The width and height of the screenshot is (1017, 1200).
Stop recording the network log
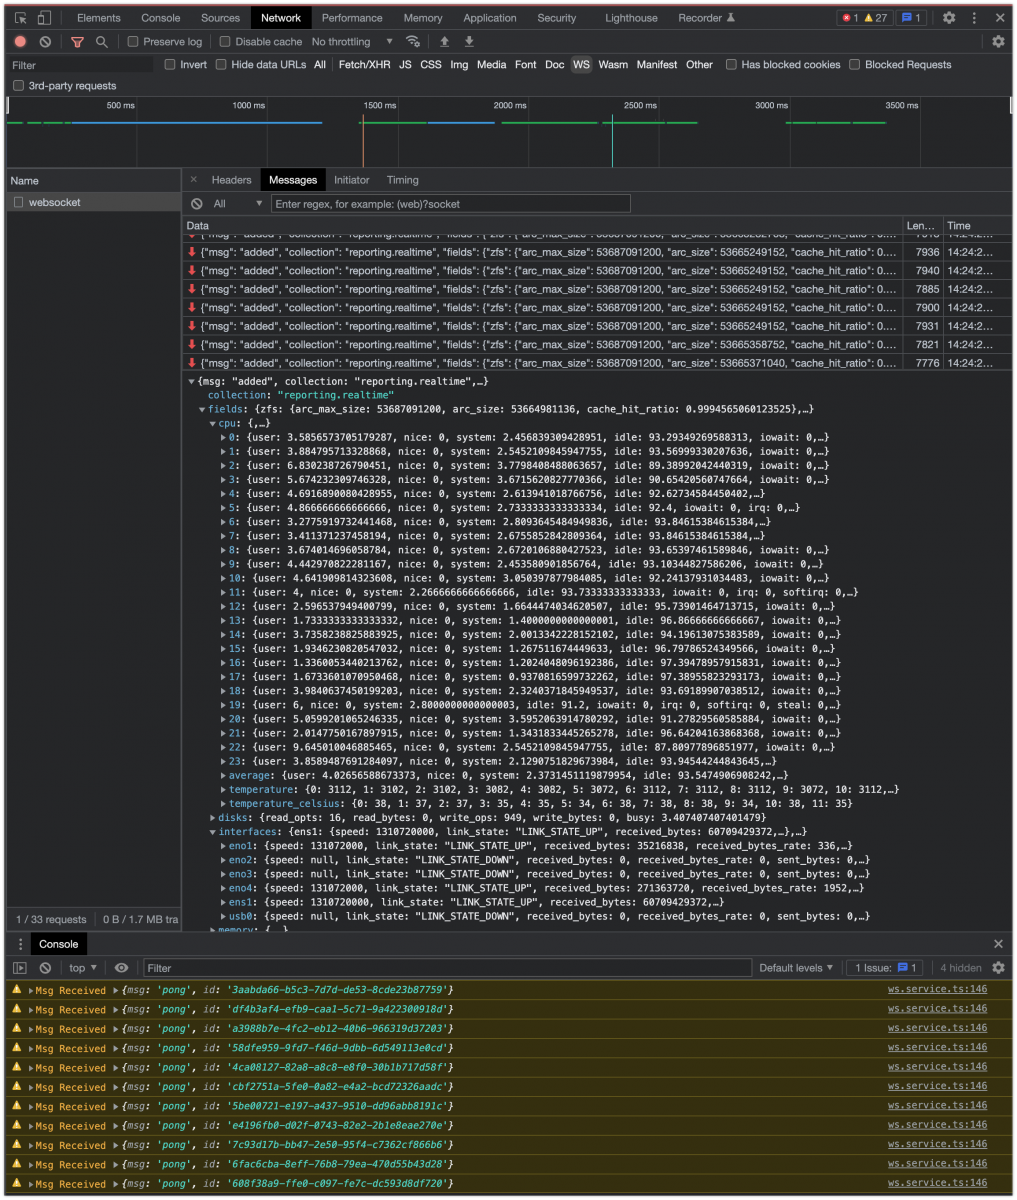[x=21, y=42]
